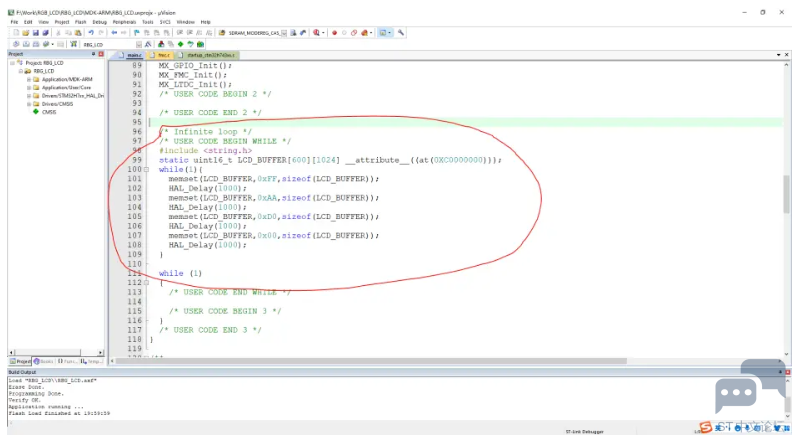Open Configuration wrench icon
Image resolution: width=794 pixels, height=442 pixels.
point(401,33)
